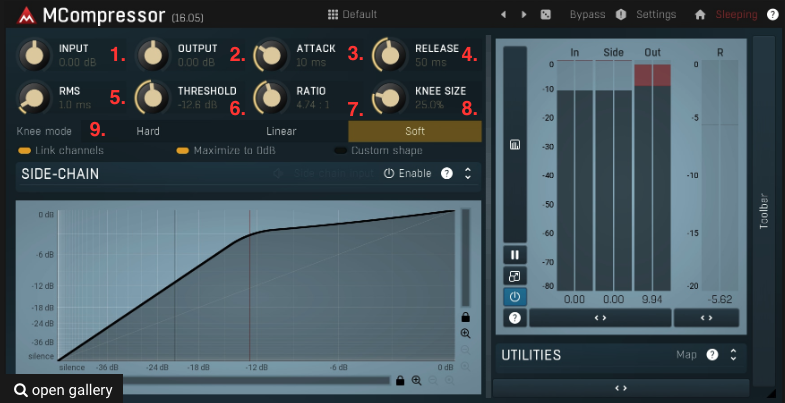Click the home icon in top bar
Screen dimensions: 785x403
[700, 15]
